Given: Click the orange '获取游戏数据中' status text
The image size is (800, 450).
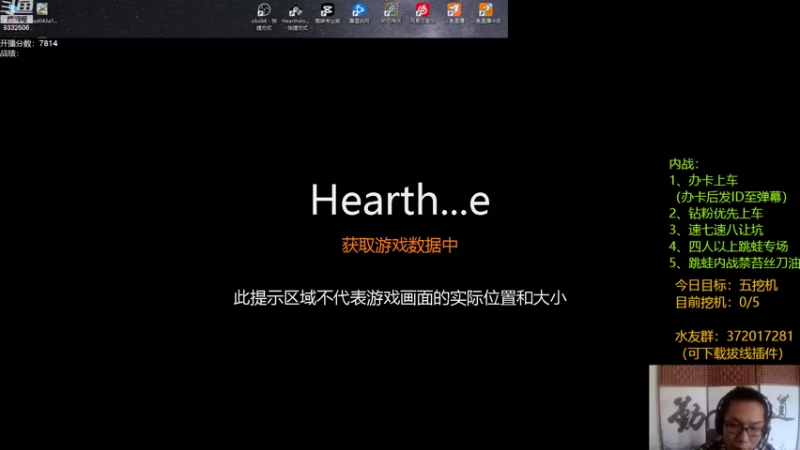Looking at the screenshot, I should pyautogui.click(x=400, y=245).
